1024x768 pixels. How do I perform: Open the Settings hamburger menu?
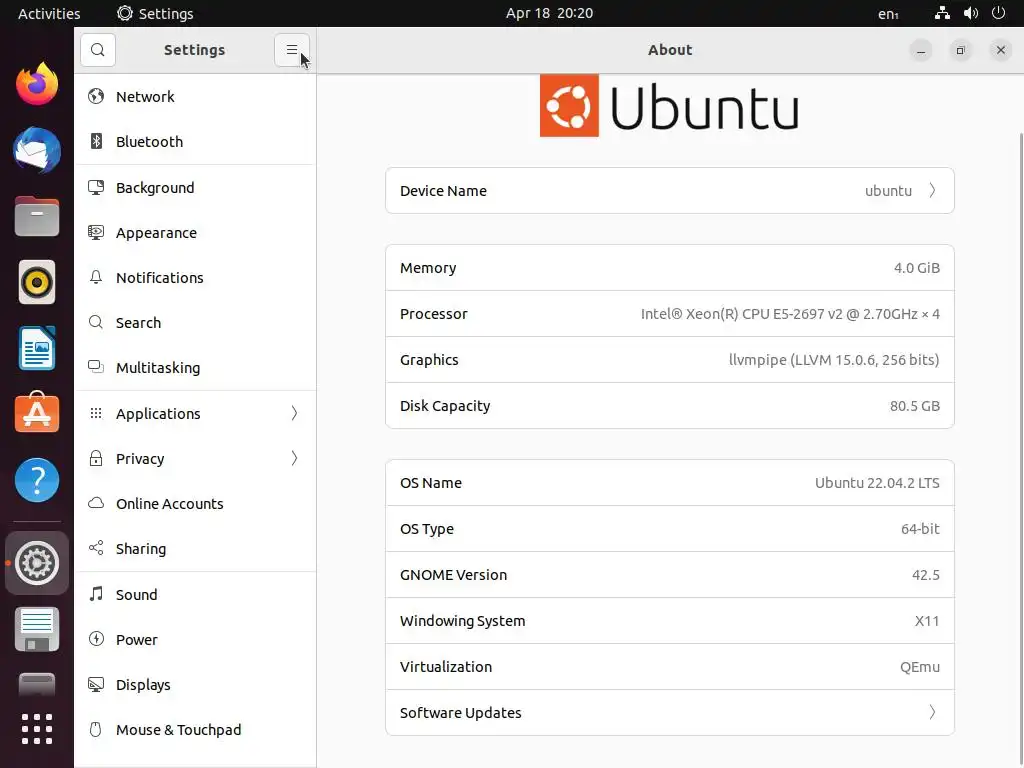tap(292, 50)
